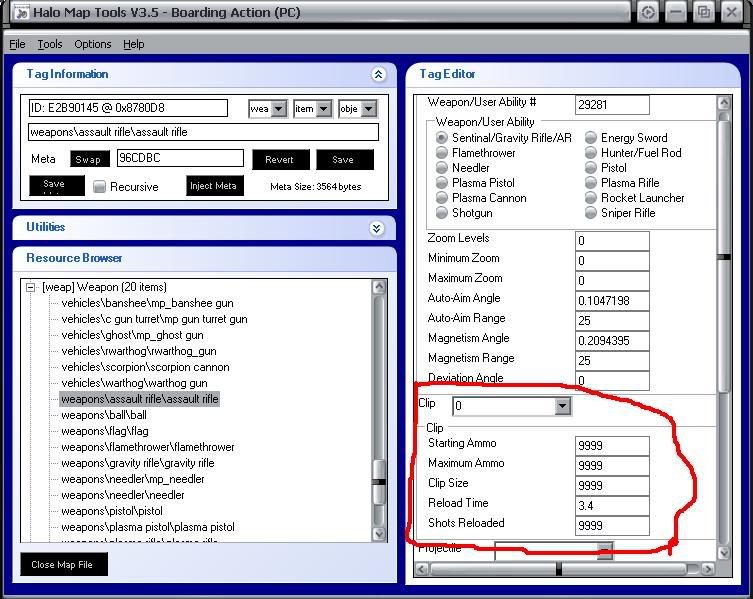Select Shotgun weapon ability

441,213
